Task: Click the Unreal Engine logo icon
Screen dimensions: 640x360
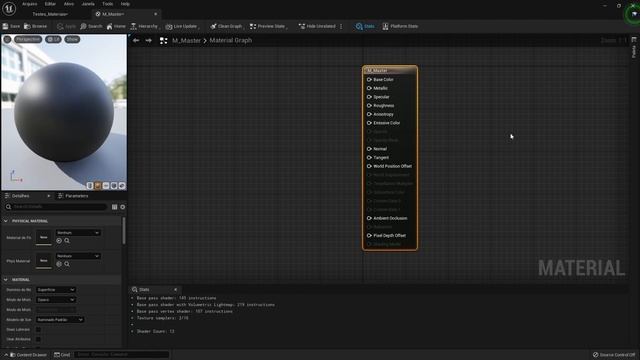Action: click(9, 8)
